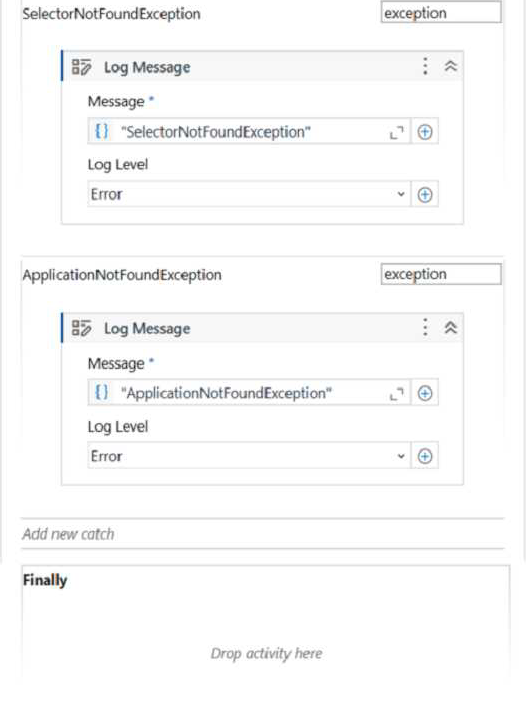526x705 pixels.
Task: Click Log Message icon in SelectorNotFoundException catch
Action: (81, 67)
